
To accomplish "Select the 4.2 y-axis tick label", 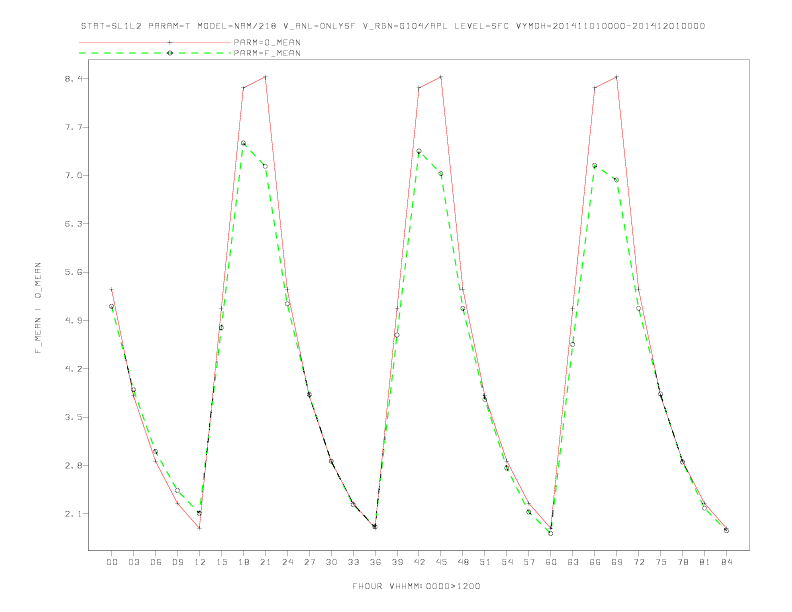I will pyautogui.click(x=72, y=369).
